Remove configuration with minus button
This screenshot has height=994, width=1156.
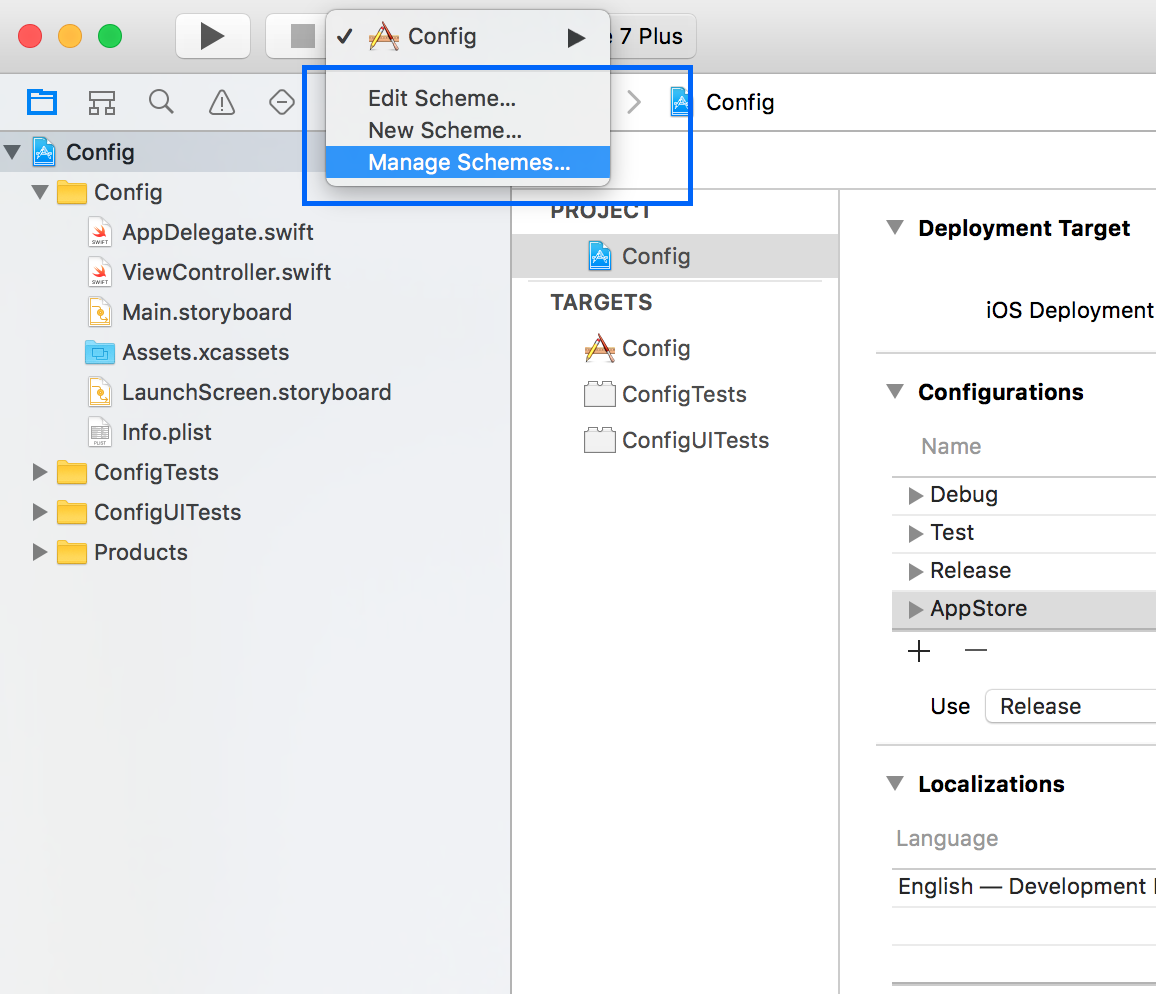(975, 650)
